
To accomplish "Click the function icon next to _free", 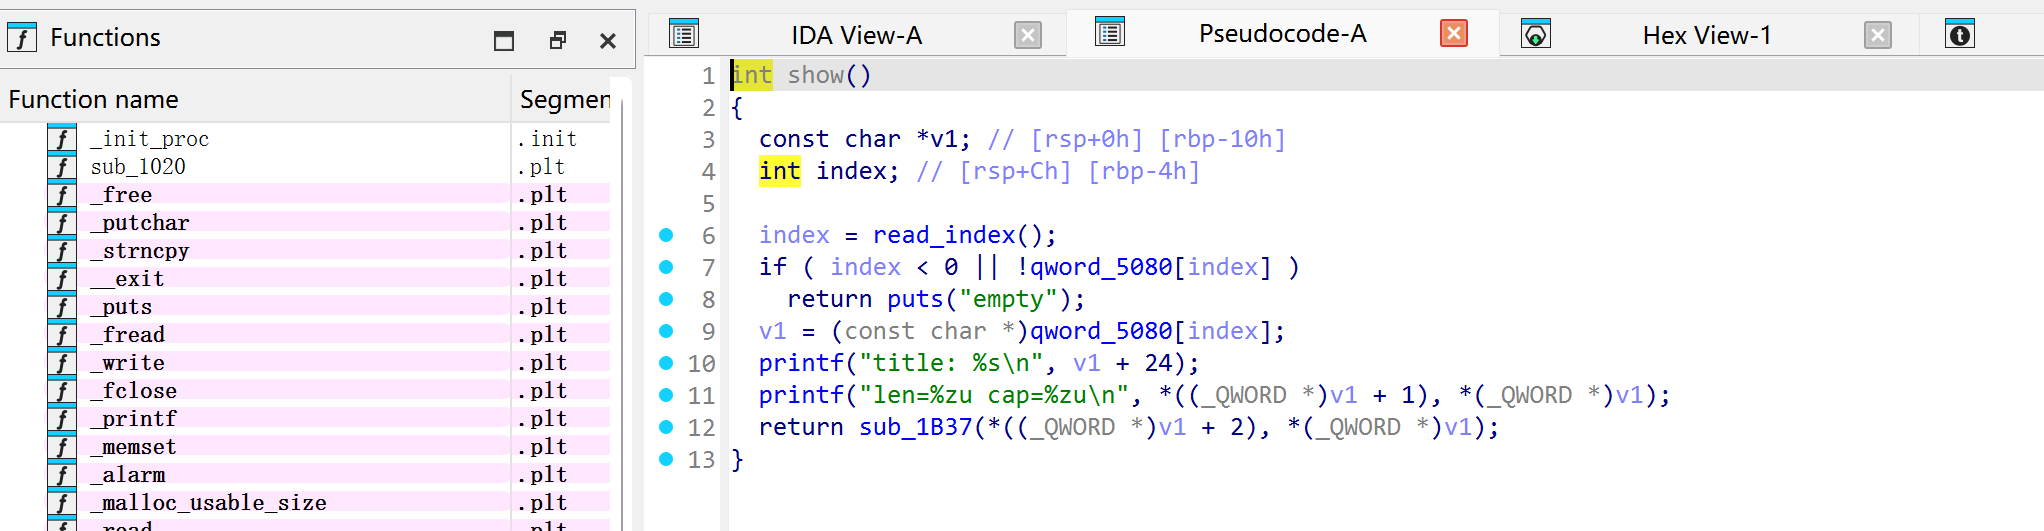I will (62, 195).
